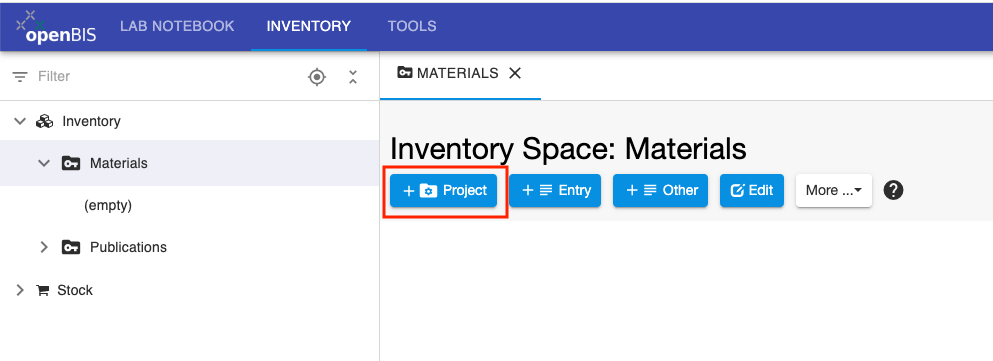Click the locate target icon in sidebar
This screenshot has width=993, height=361.
(317, 77)
